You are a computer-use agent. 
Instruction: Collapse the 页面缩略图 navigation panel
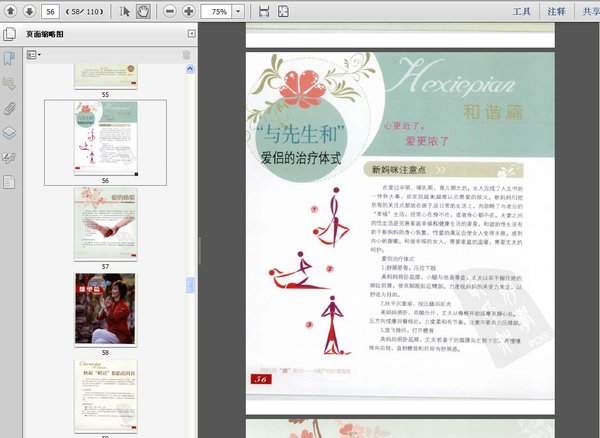click(x=191, y=34)
